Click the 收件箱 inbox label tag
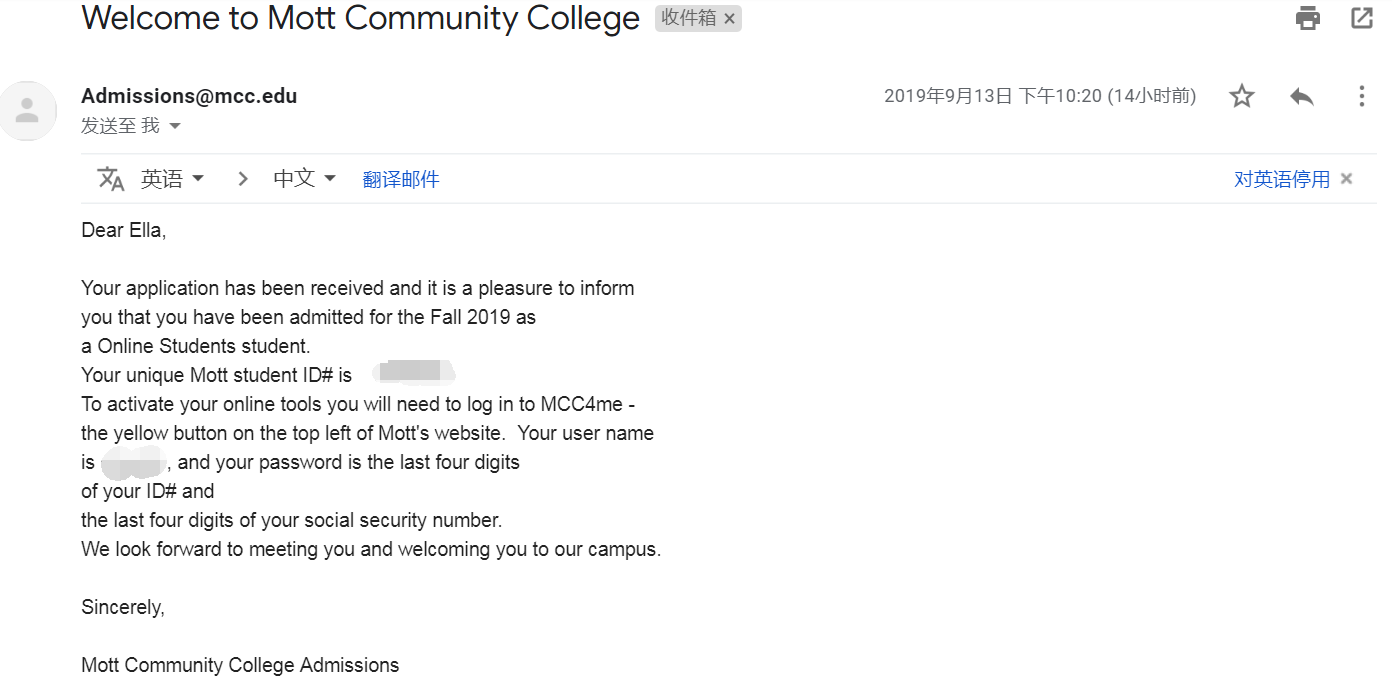 tap(688, 19)
